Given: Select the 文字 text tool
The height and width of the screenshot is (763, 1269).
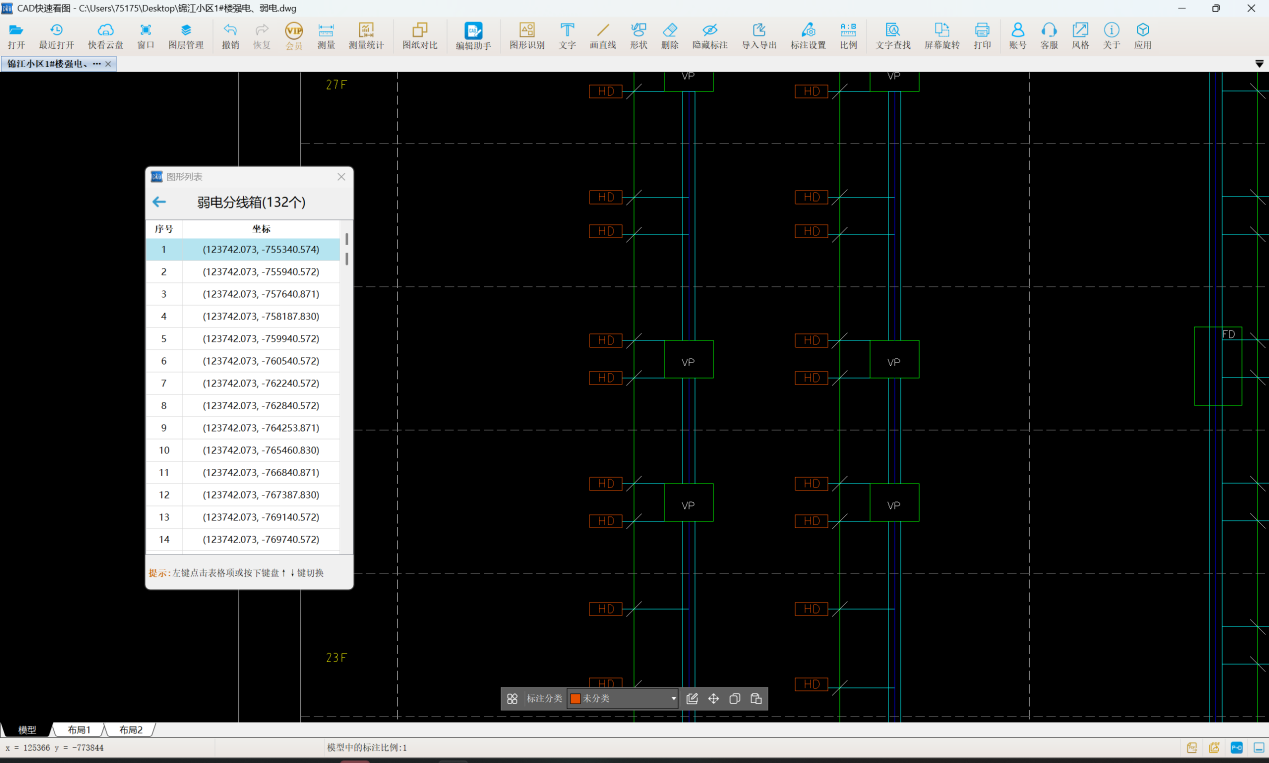Looking at the screenshot, I should [567, 36].
